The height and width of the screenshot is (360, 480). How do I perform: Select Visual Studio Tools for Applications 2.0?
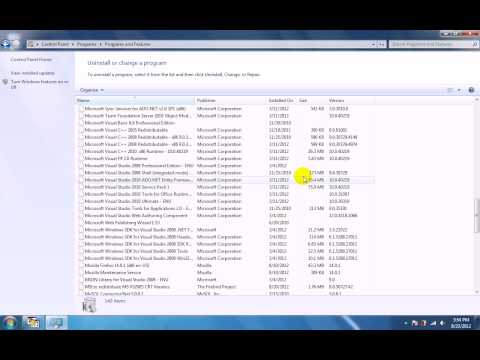(x=226, y=208)
